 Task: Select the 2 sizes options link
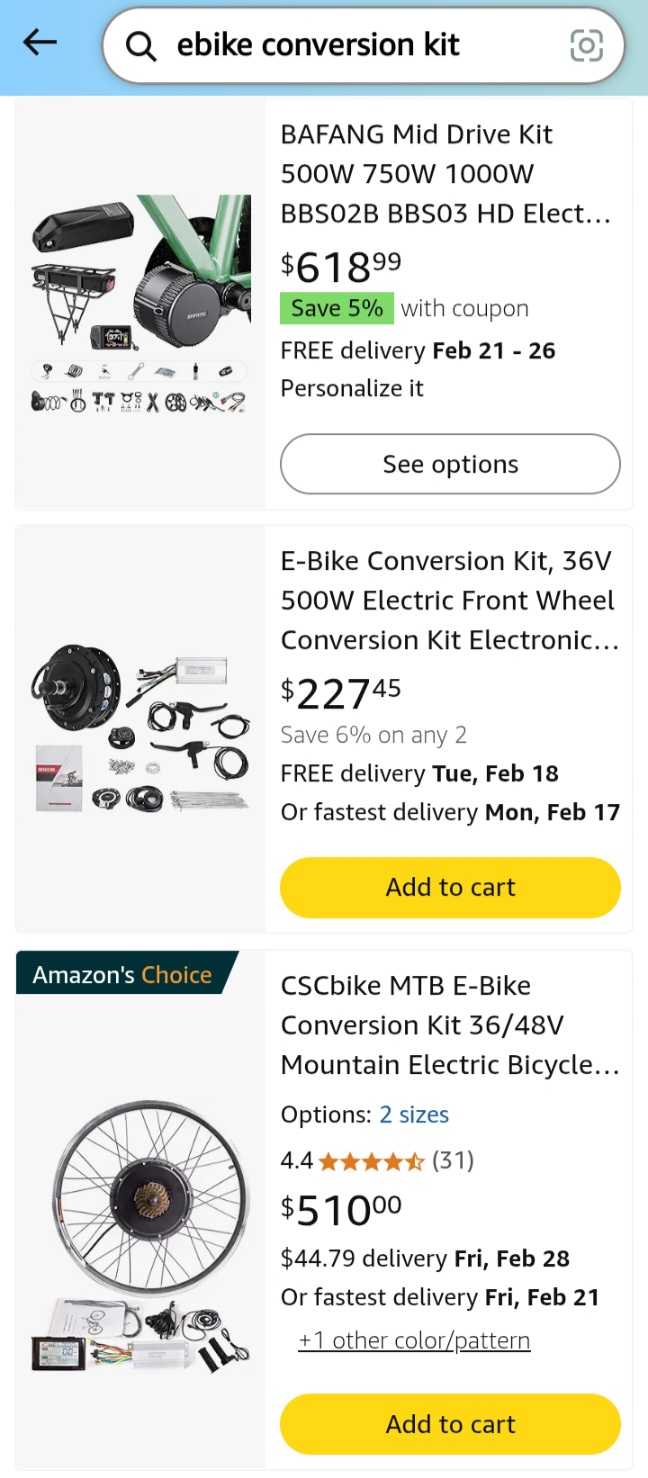coord(414,1115)
